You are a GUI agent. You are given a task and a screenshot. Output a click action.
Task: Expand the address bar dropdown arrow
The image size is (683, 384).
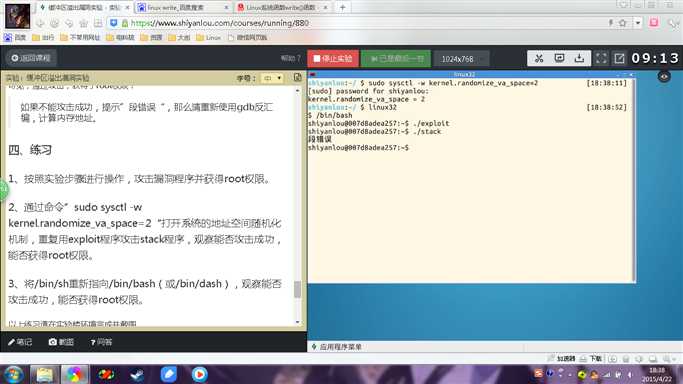pos(638,23)
